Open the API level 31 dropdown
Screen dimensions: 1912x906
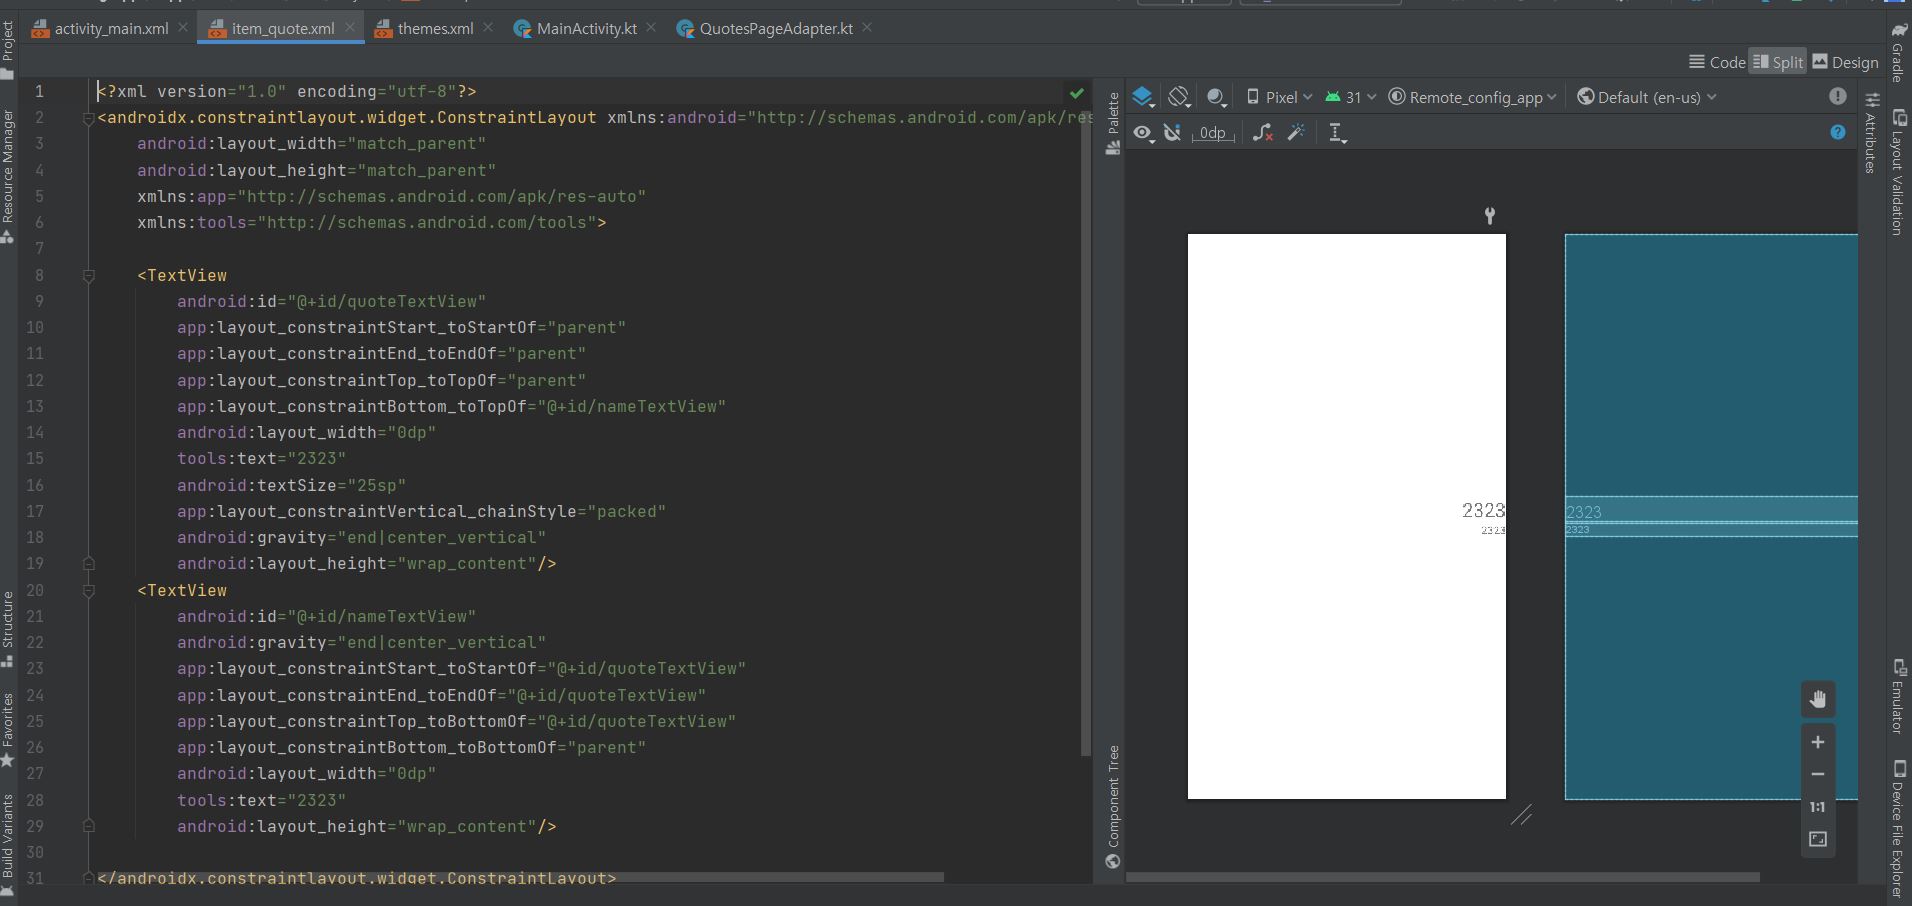[1350, 97]
